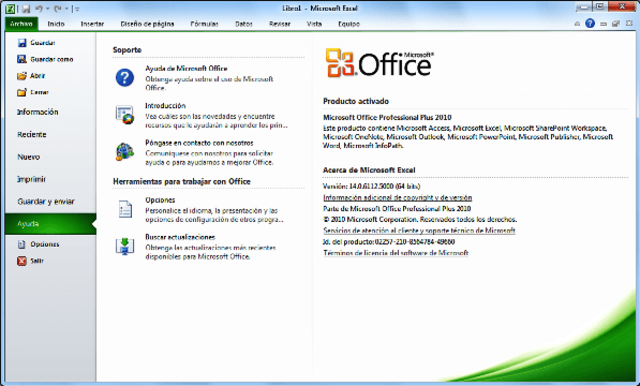The image size is (640, 386).
Task: Open the Undo history dropdown arrow
Action: click(x=47, y=9)
